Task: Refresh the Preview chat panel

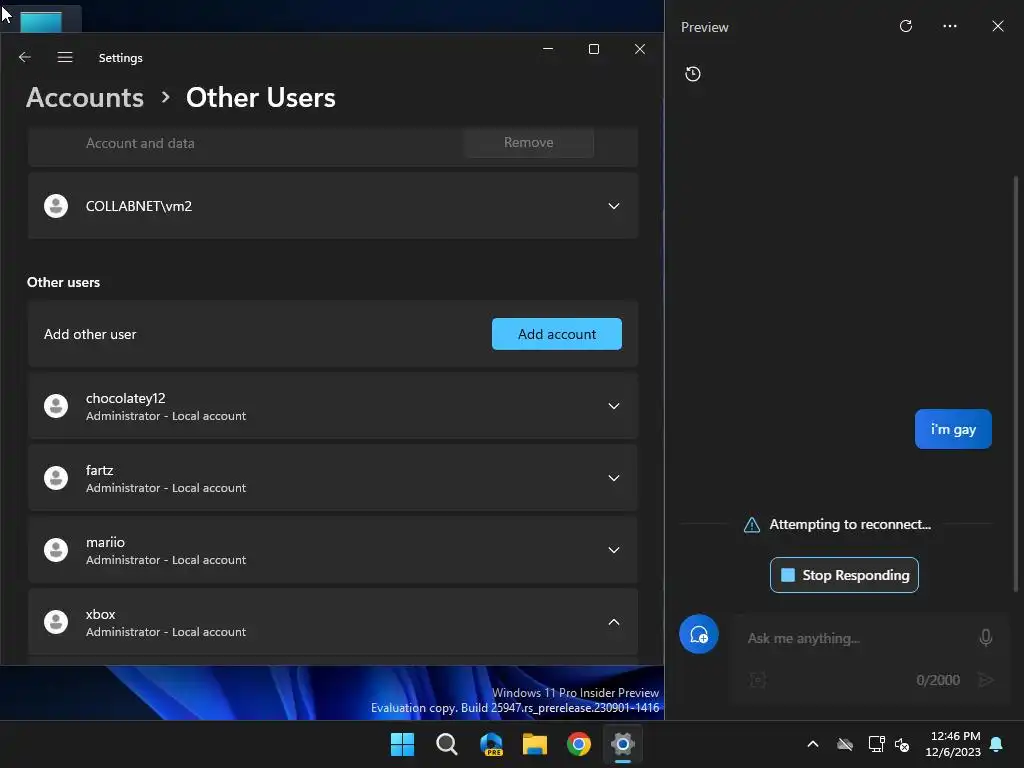Action: coord(906,27)
